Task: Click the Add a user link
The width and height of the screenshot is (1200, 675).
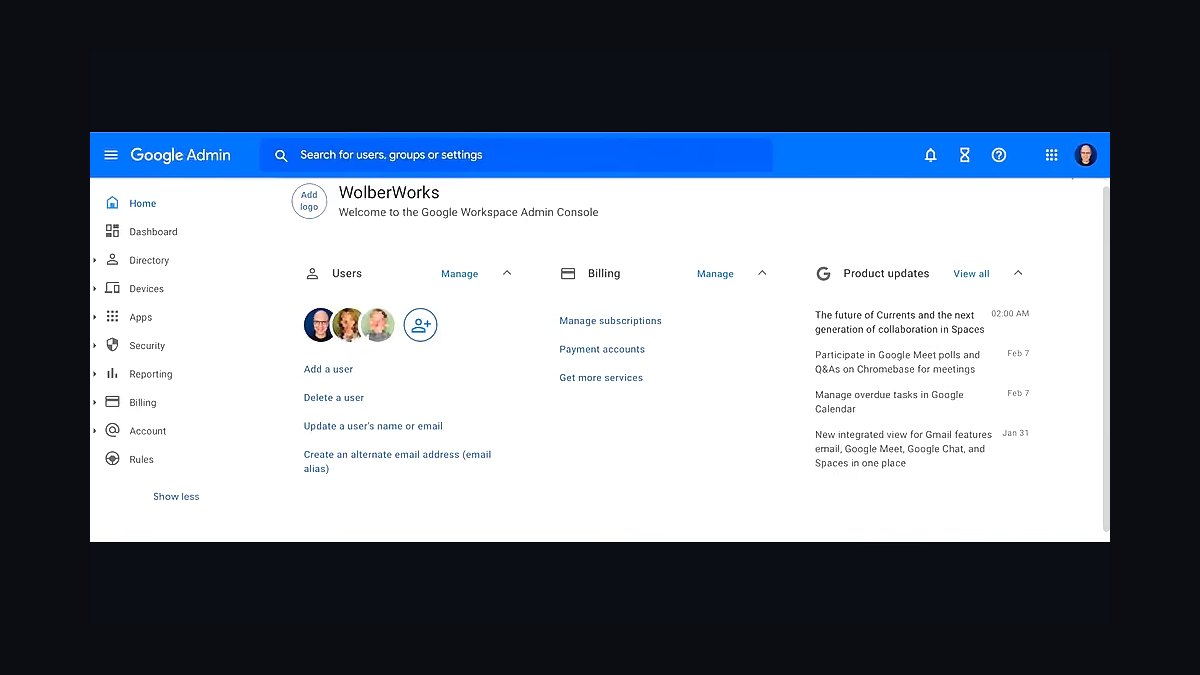Action: coord(328,369)
